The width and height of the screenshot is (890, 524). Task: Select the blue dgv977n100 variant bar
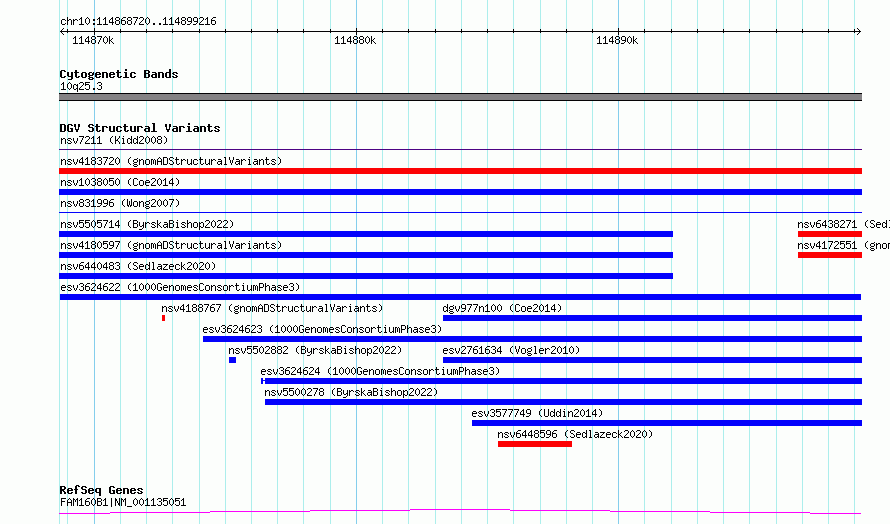pos(652,318)
